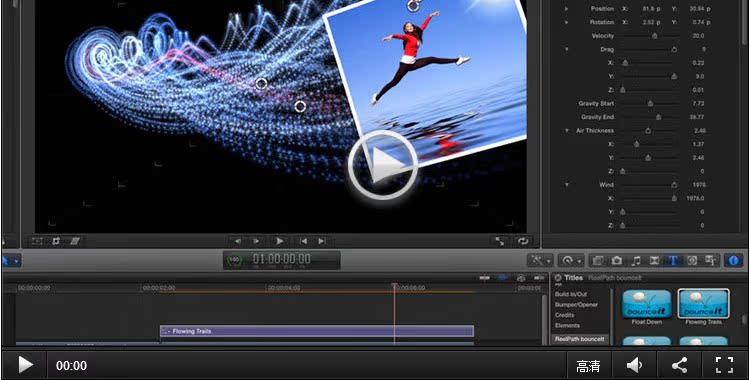Play the project in the viewer transport

[280, 241]
